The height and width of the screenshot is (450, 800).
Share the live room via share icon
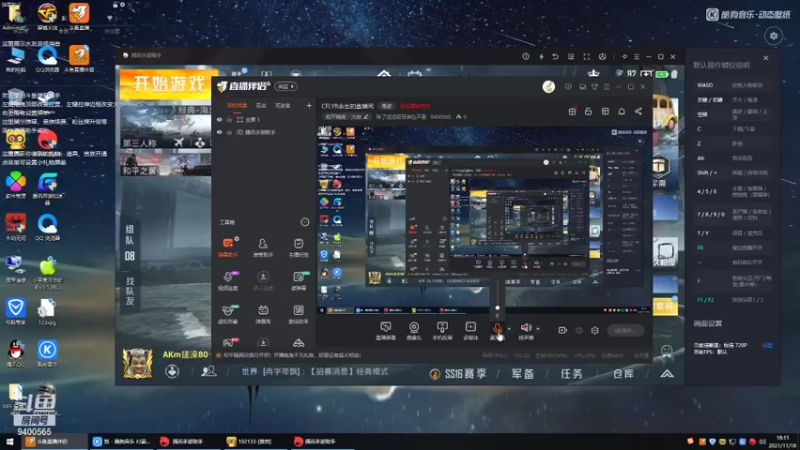[638, 111]
